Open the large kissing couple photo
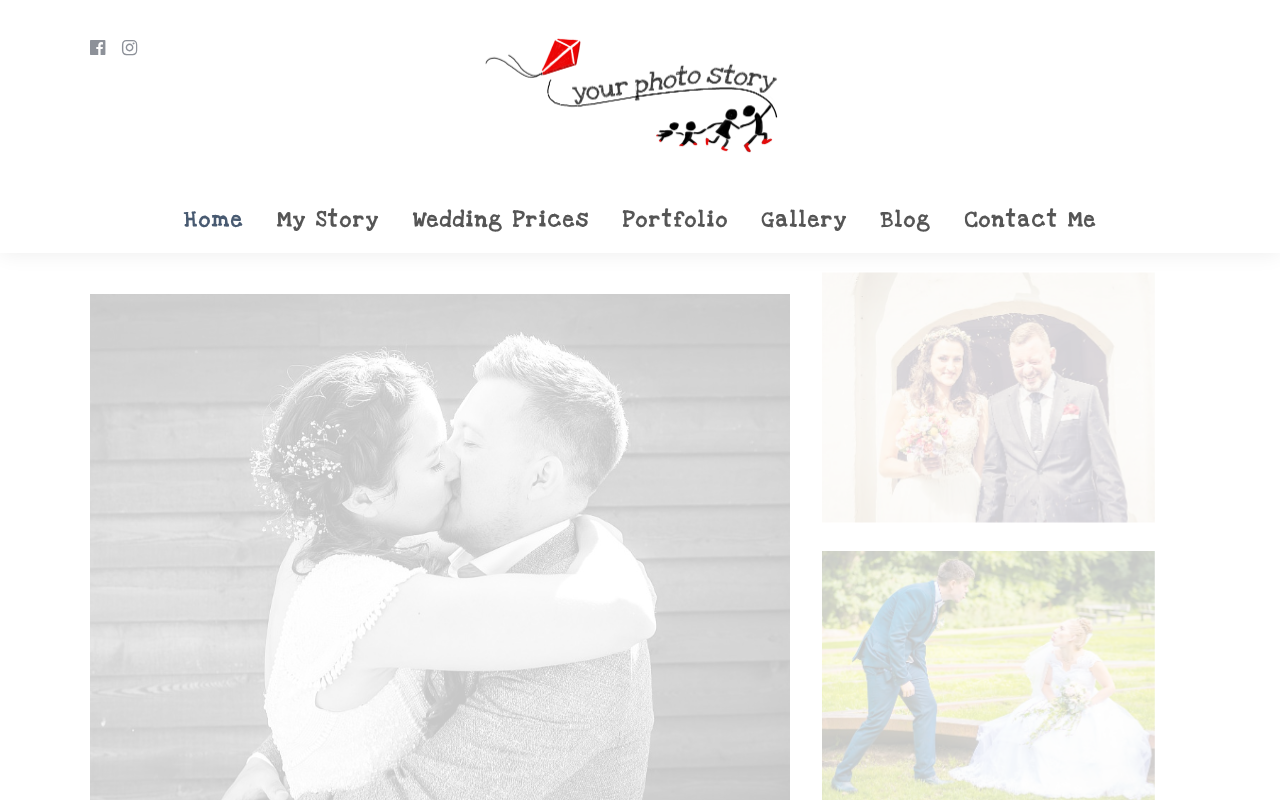 pos(440,547)
